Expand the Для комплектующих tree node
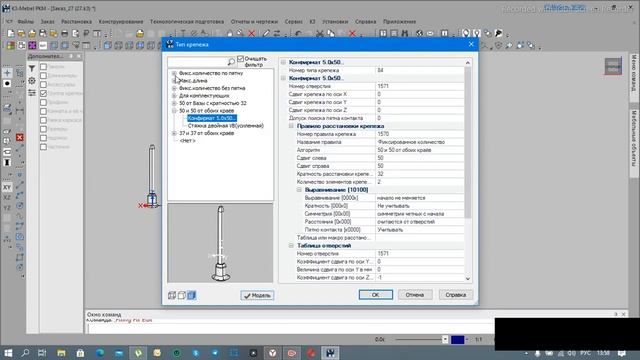 tap(174, 96)
